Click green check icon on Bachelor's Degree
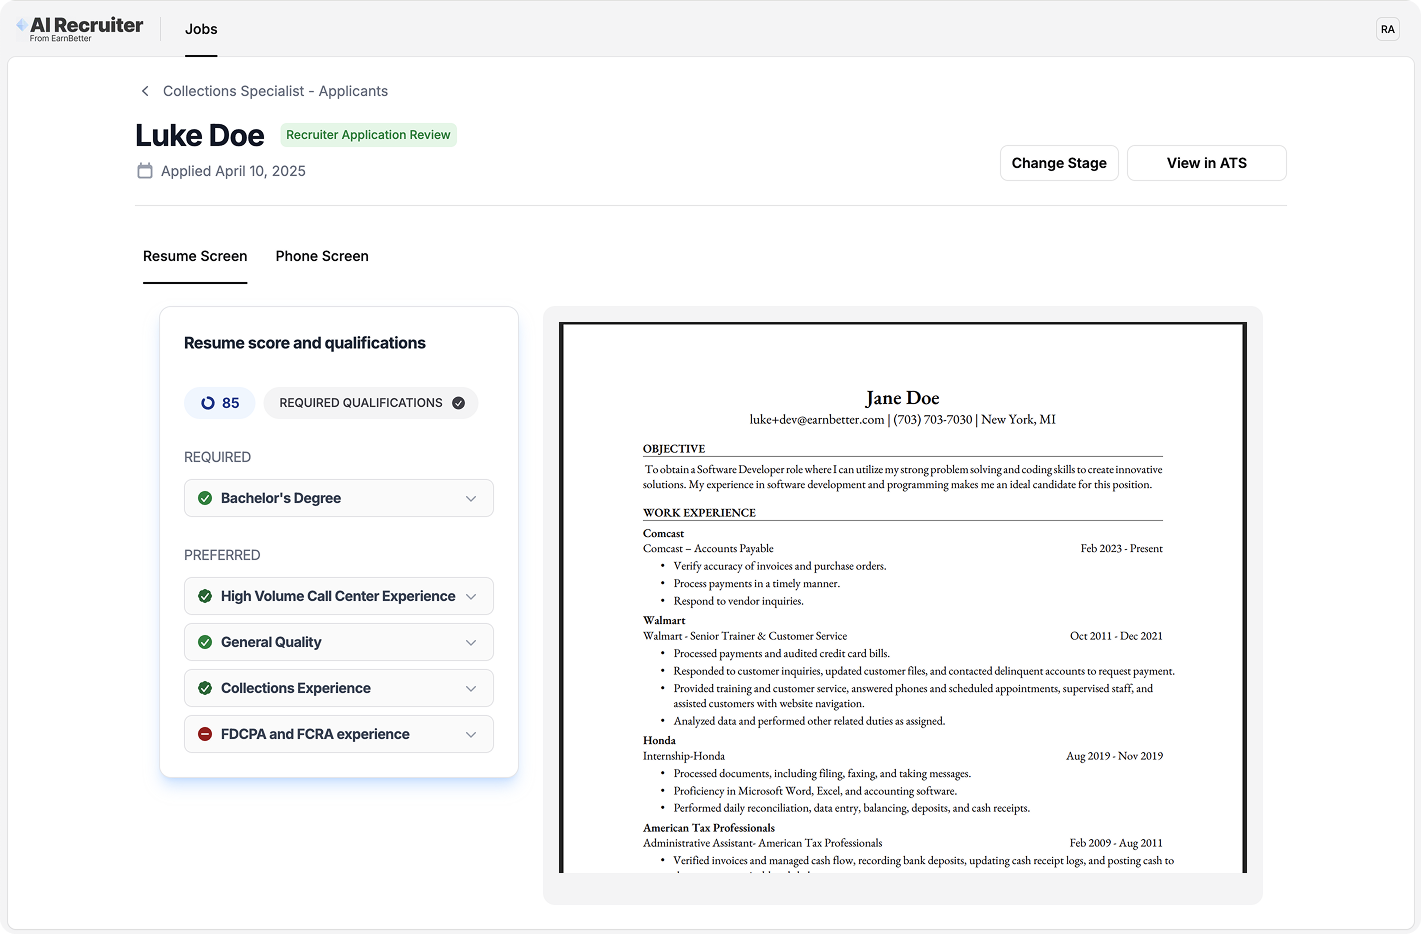Screen dimensions: 1421x934 [205, 498]
